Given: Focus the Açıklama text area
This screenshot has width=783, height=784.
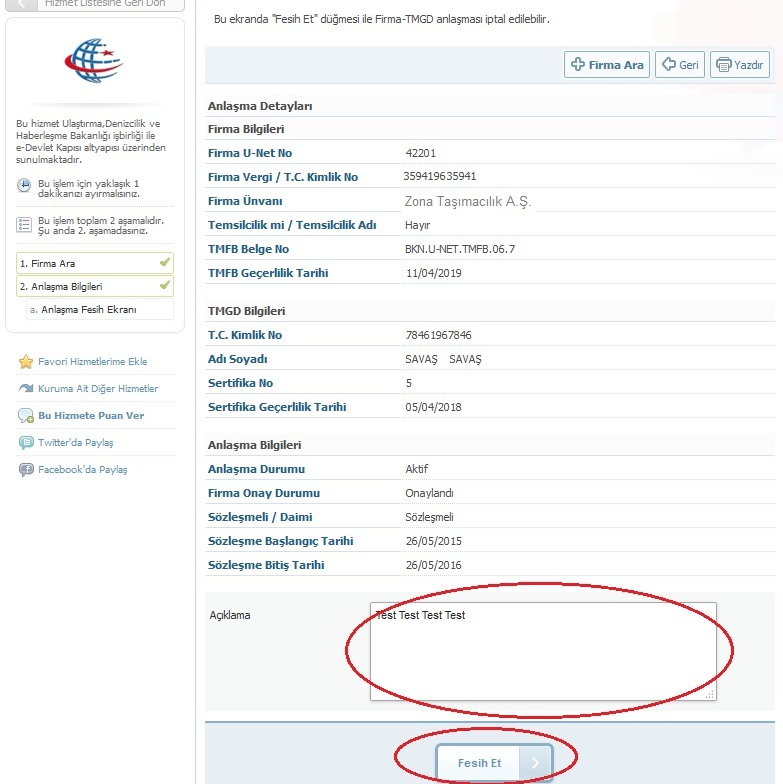Looking at the screenshot, I should [543, 650].
